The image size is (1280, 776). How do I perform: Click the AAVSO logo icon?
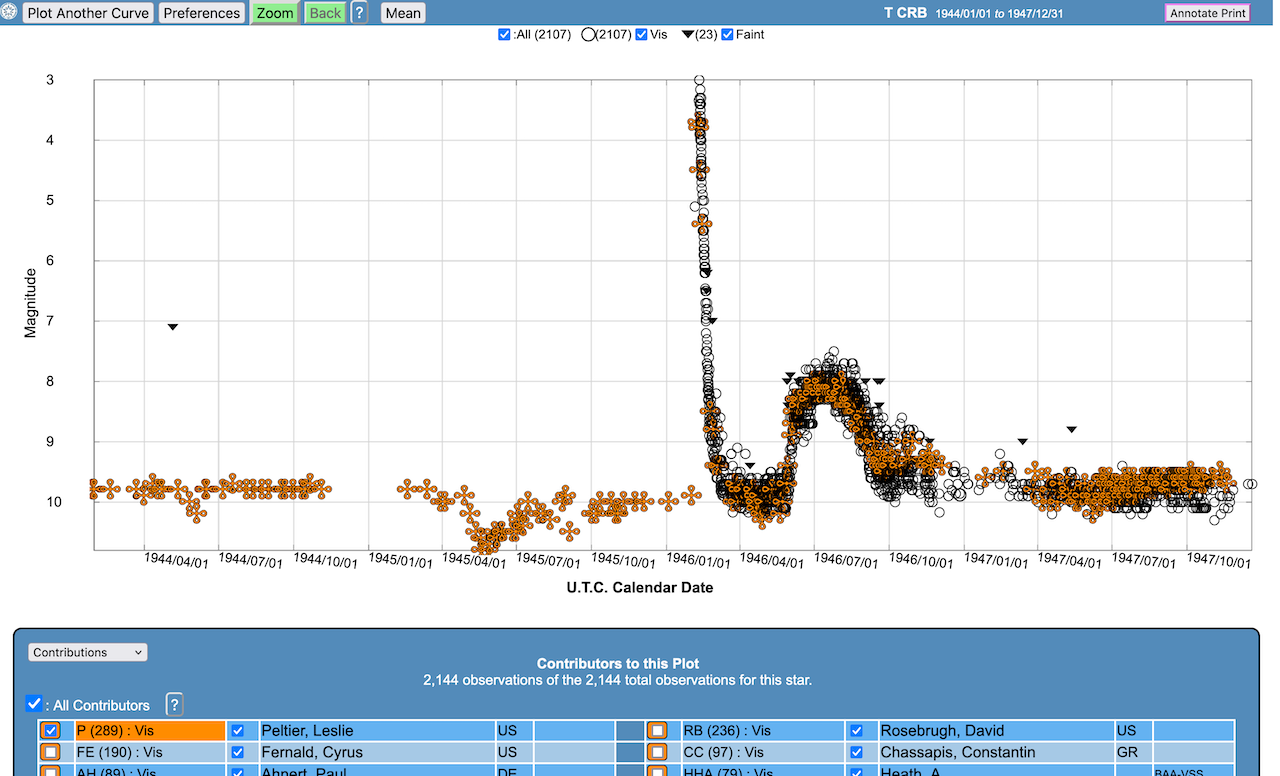pos(9,13)
